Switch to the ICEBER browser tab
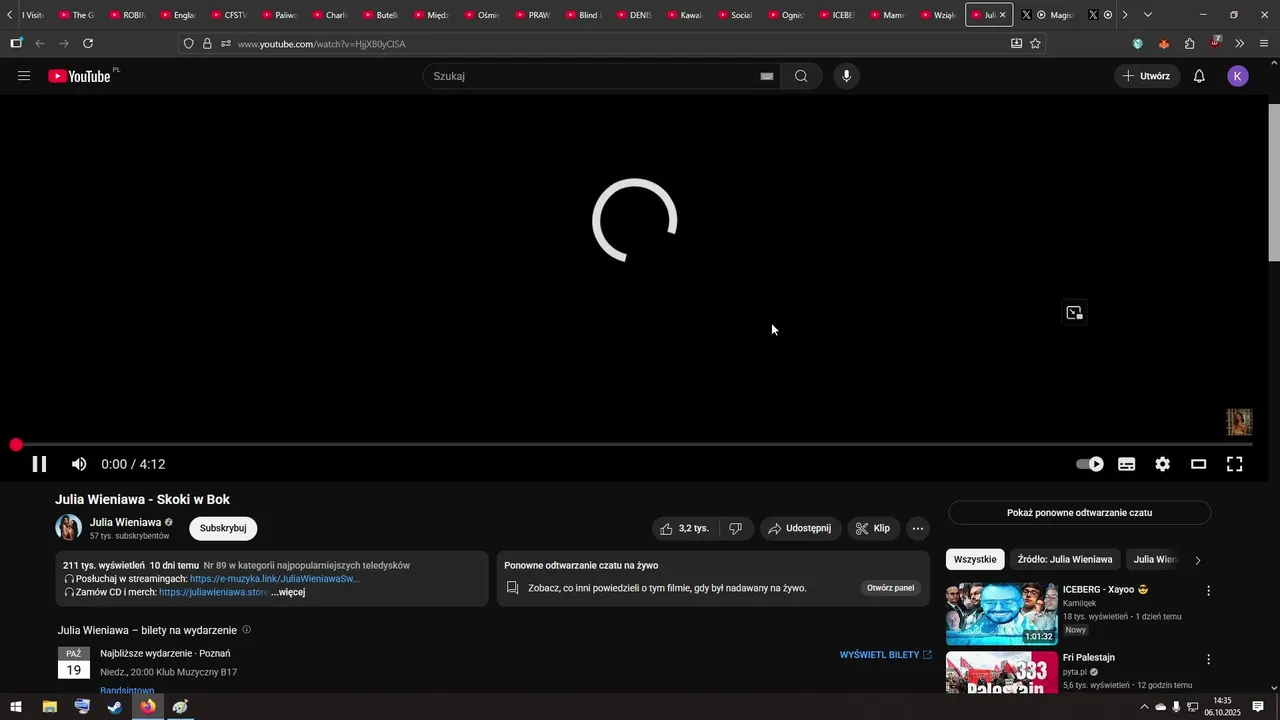Viewport: 1280px width, 720px height. point(837,15)
